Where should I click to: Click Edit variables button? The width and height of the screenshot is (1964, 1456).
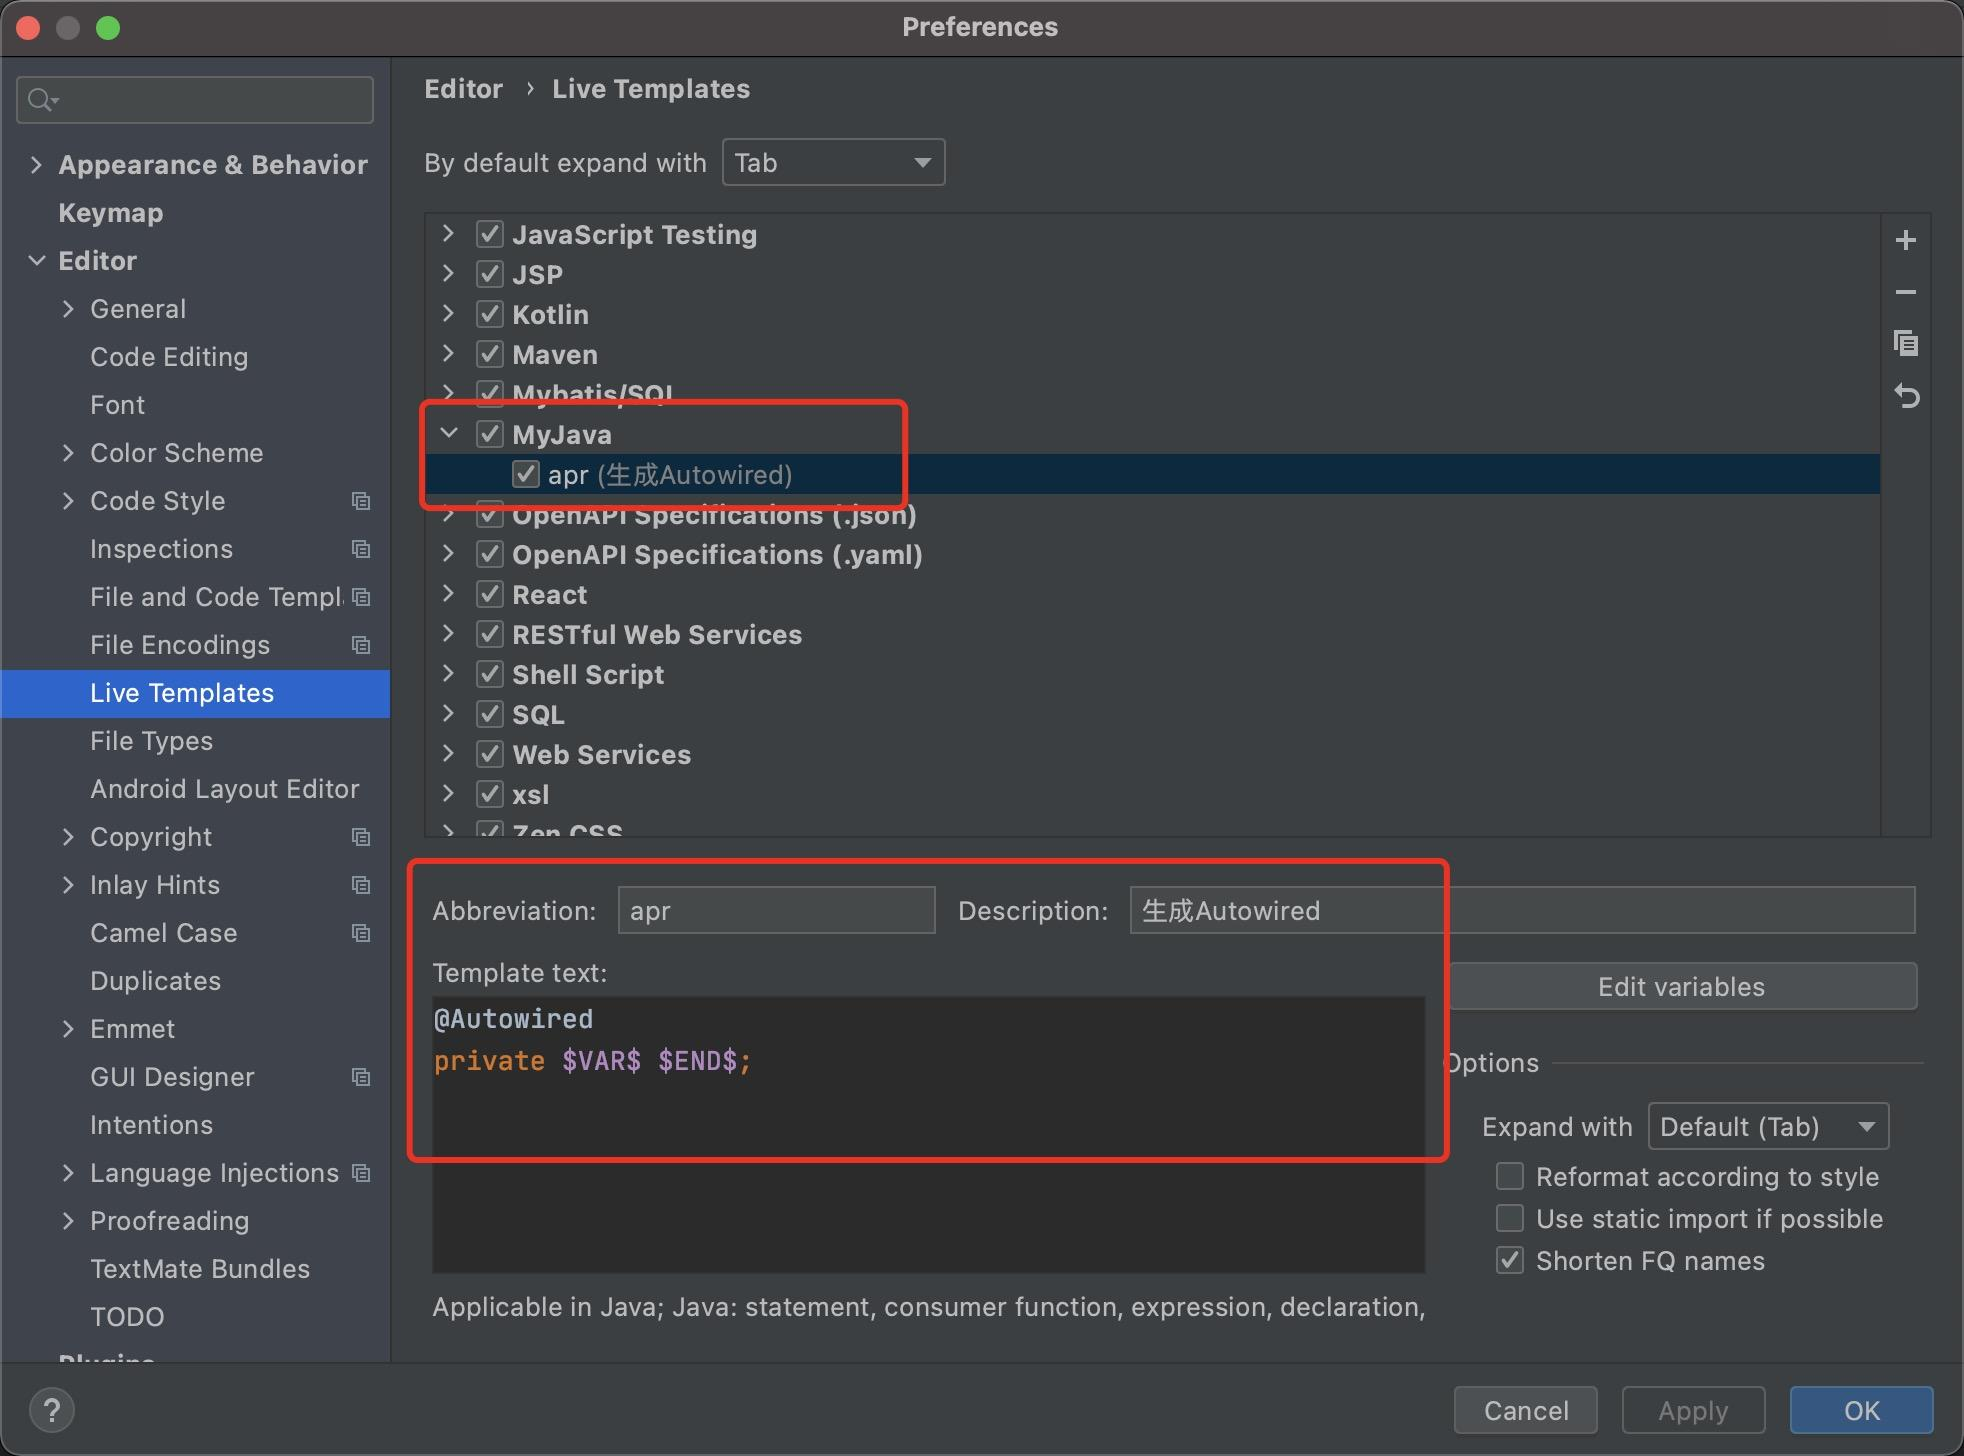(1679, 985)
